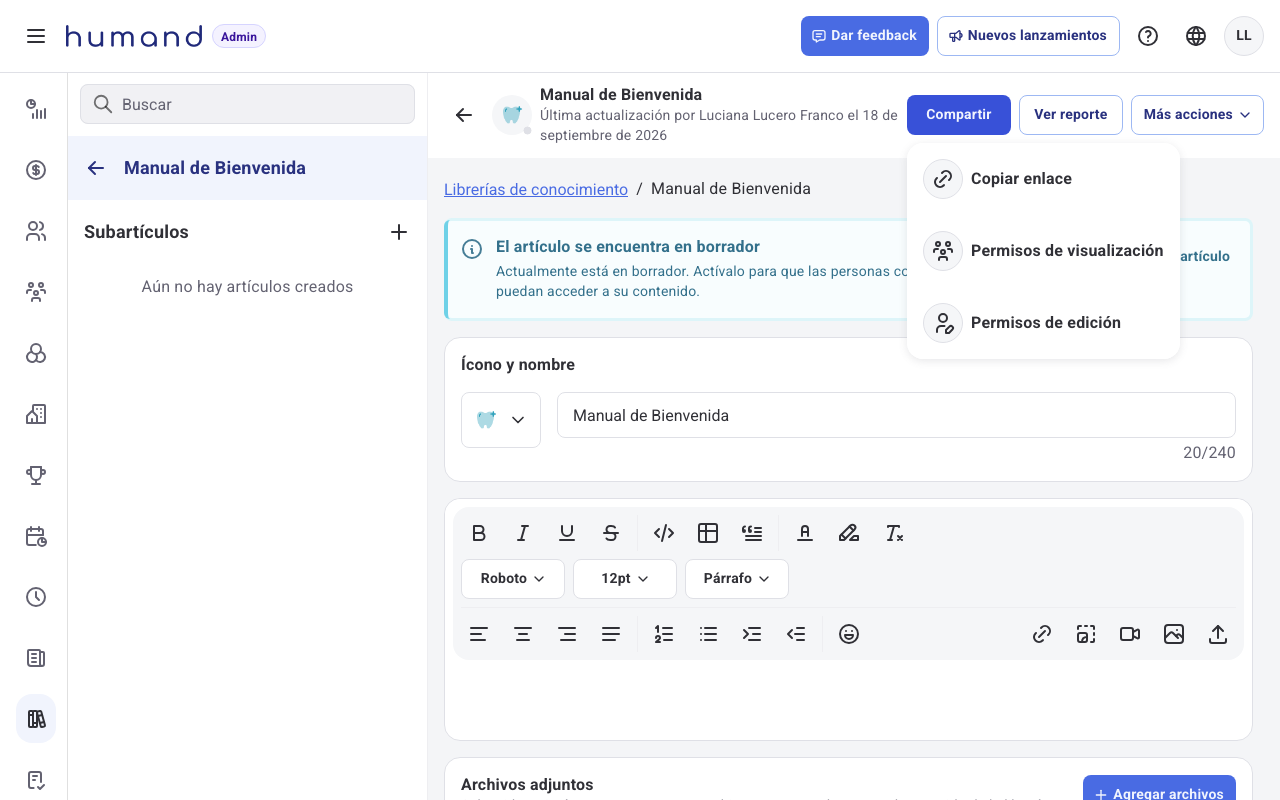The height and width of the screenshot is (800, 1280).
Task: Go back using arrow next to article title
Action: (x=463, y=115)
